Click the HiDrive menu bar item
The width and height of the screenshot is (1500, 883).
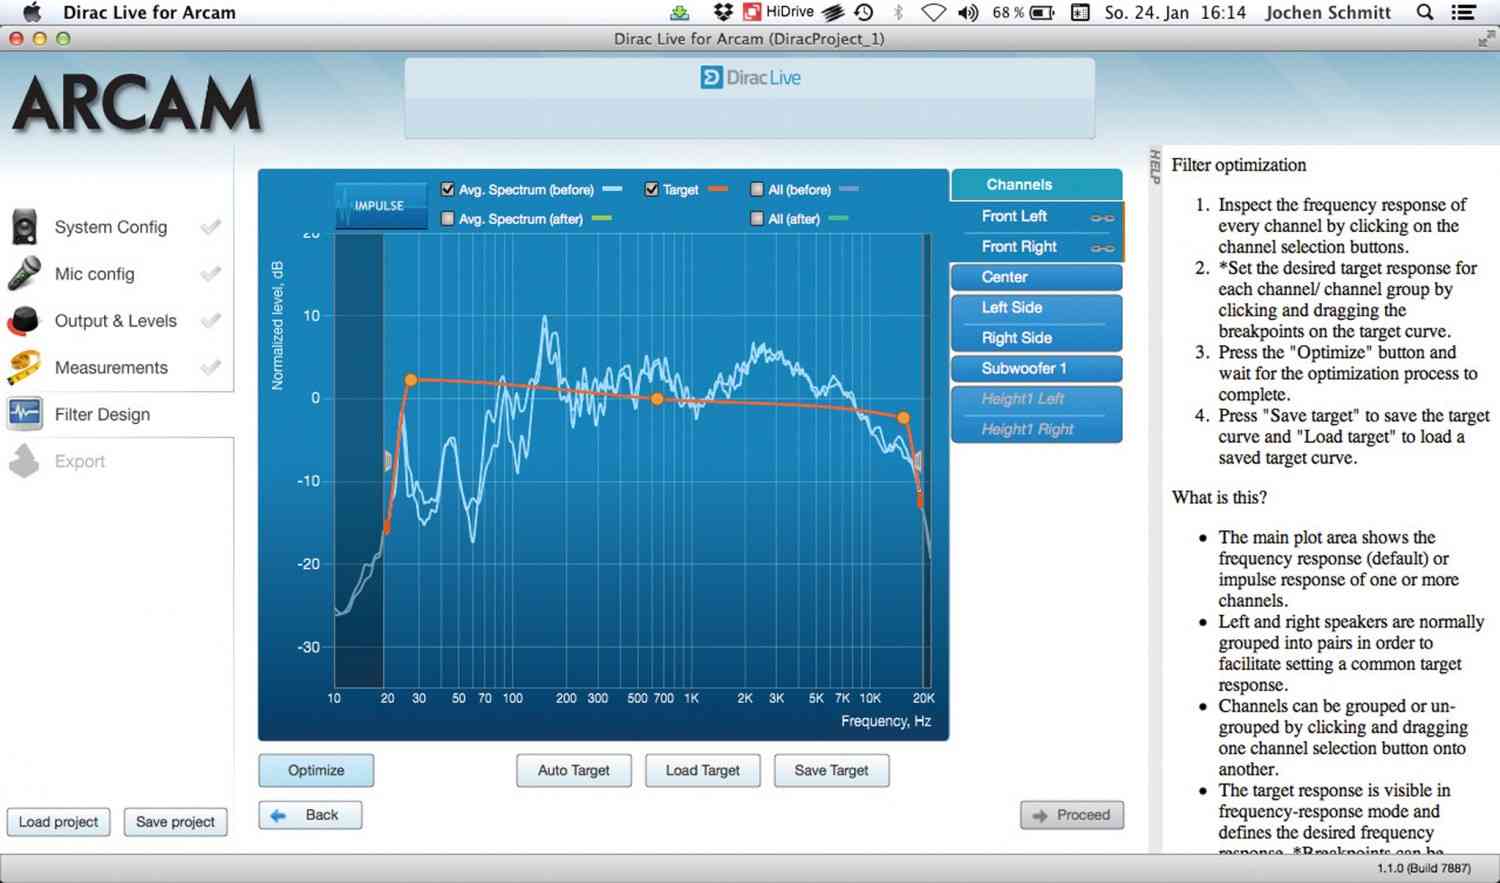[x=778, y=12]
